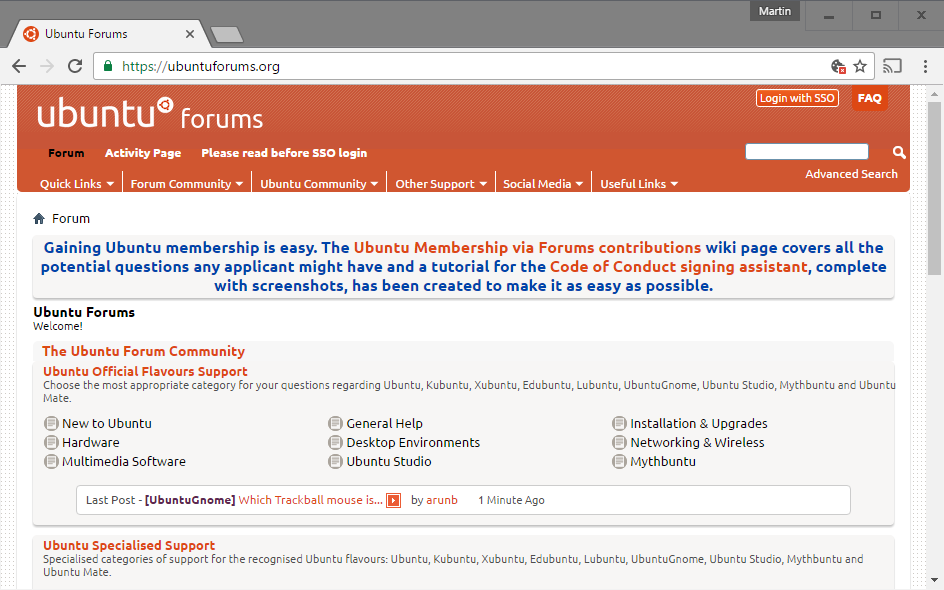
Task: Open Code of Conduct signing assistant link
Action: pos(678,267)
